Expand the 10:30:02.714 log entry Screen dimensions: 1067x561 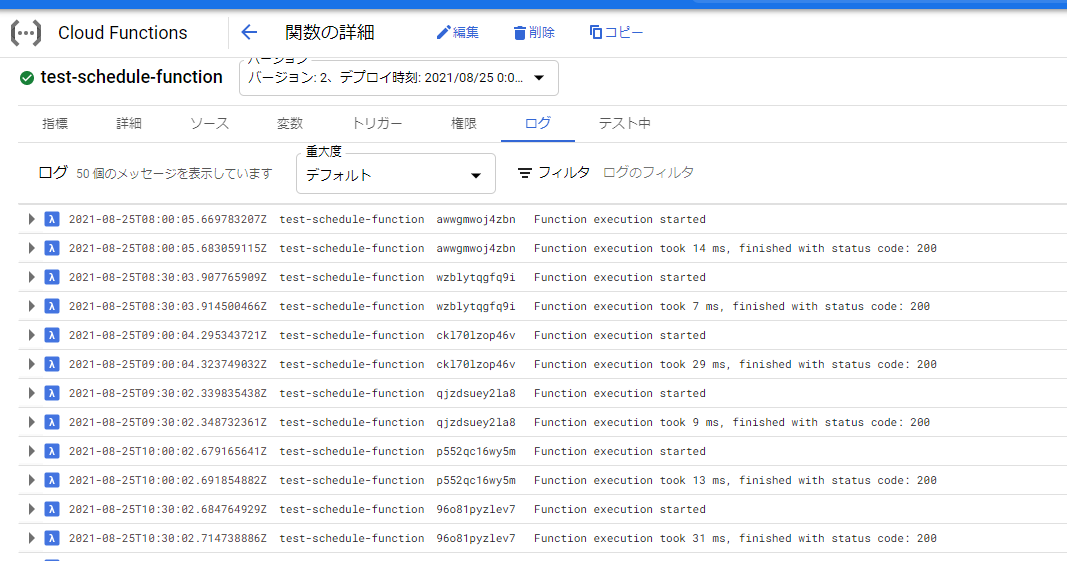click(x=31, y=538)
